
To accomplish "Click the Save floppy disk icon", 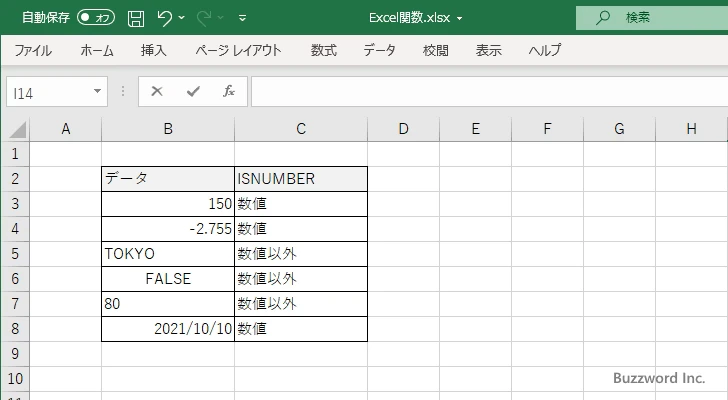I will click(136, 18).
